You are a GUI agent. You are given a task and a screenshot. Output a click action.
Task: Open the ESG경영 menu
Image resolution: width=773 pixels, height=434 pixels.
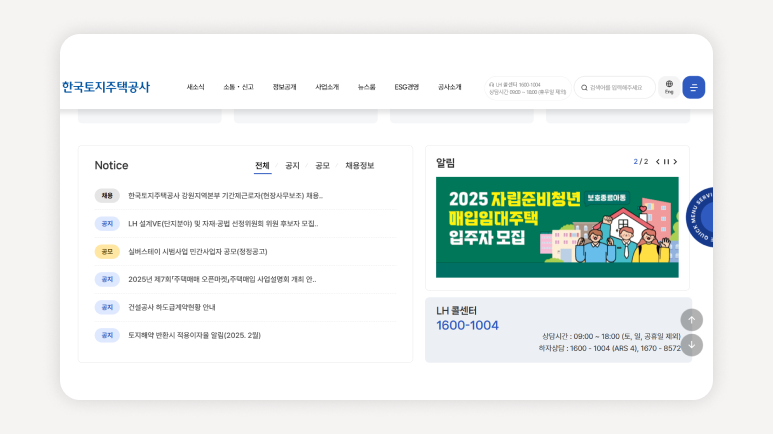[x=406, y=87]
